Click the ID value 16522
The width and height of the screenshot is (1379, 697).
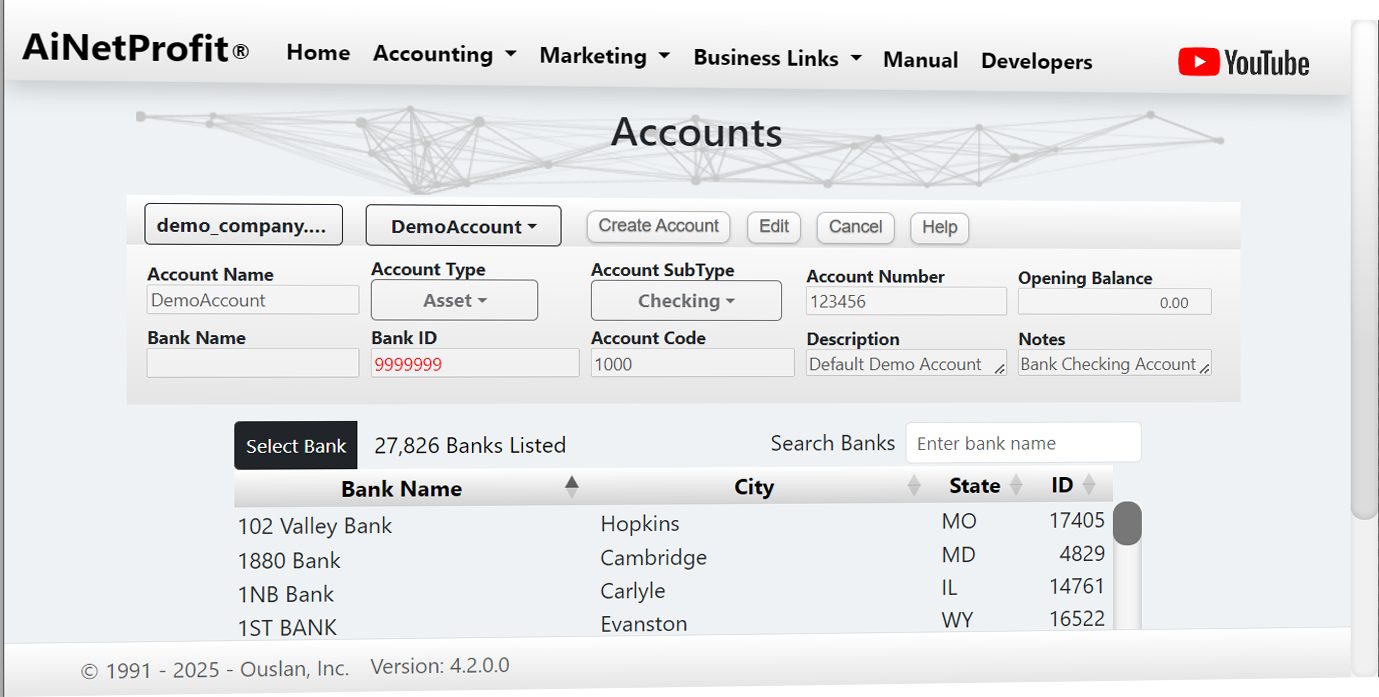(1077, 620)
